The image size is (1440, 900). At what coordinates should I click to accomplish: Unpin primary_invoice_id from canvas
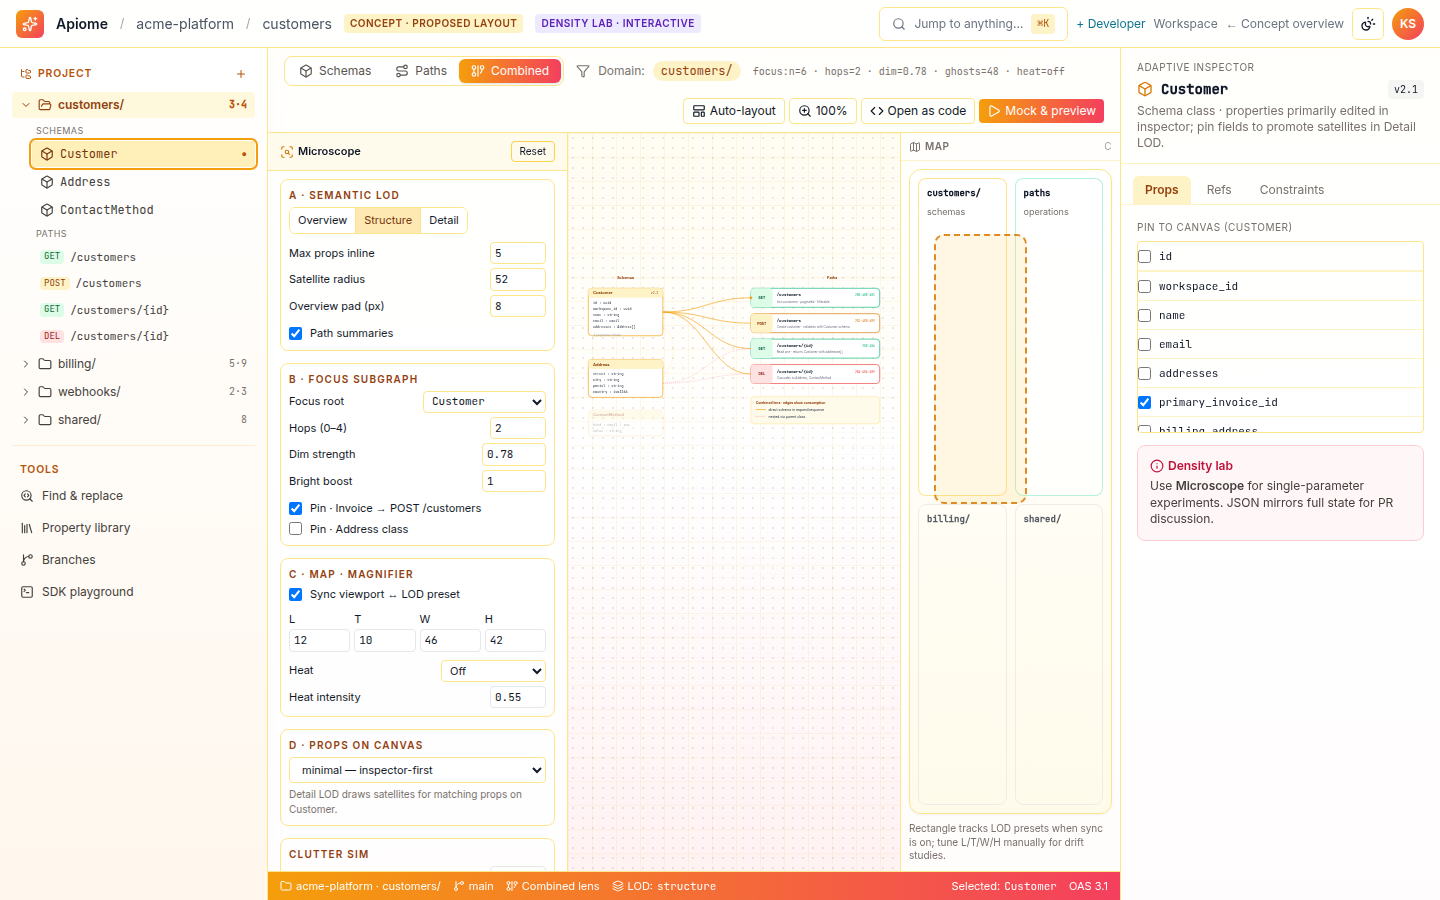(1145, 403)
